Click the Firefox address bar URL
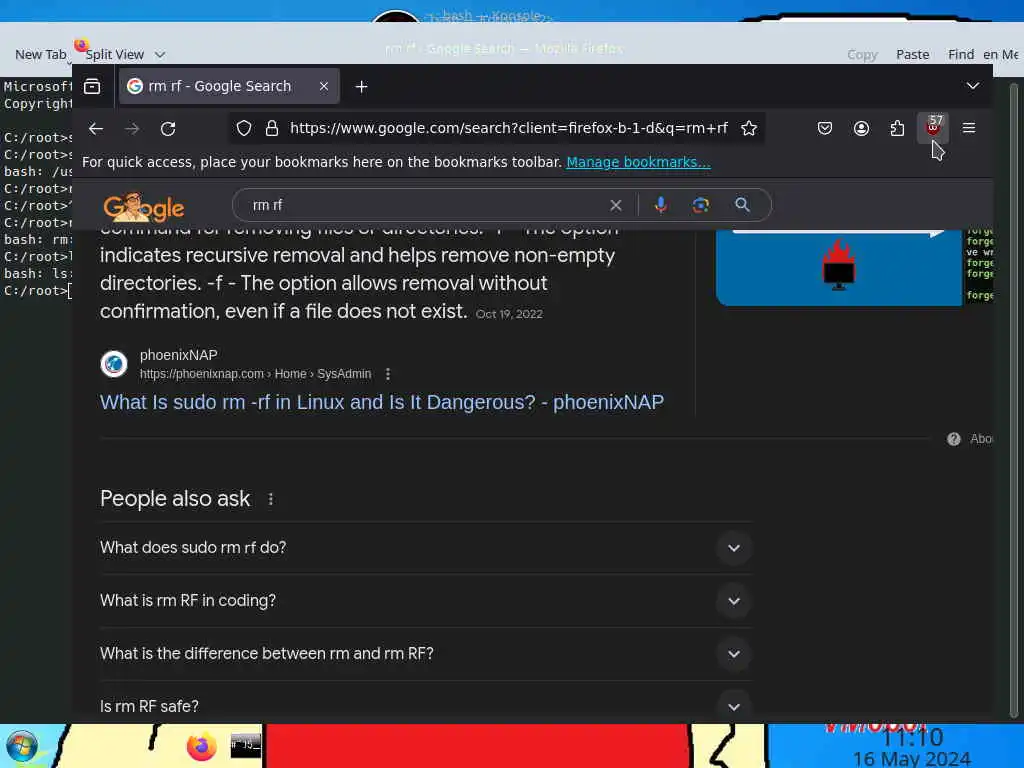 [509, 128]
